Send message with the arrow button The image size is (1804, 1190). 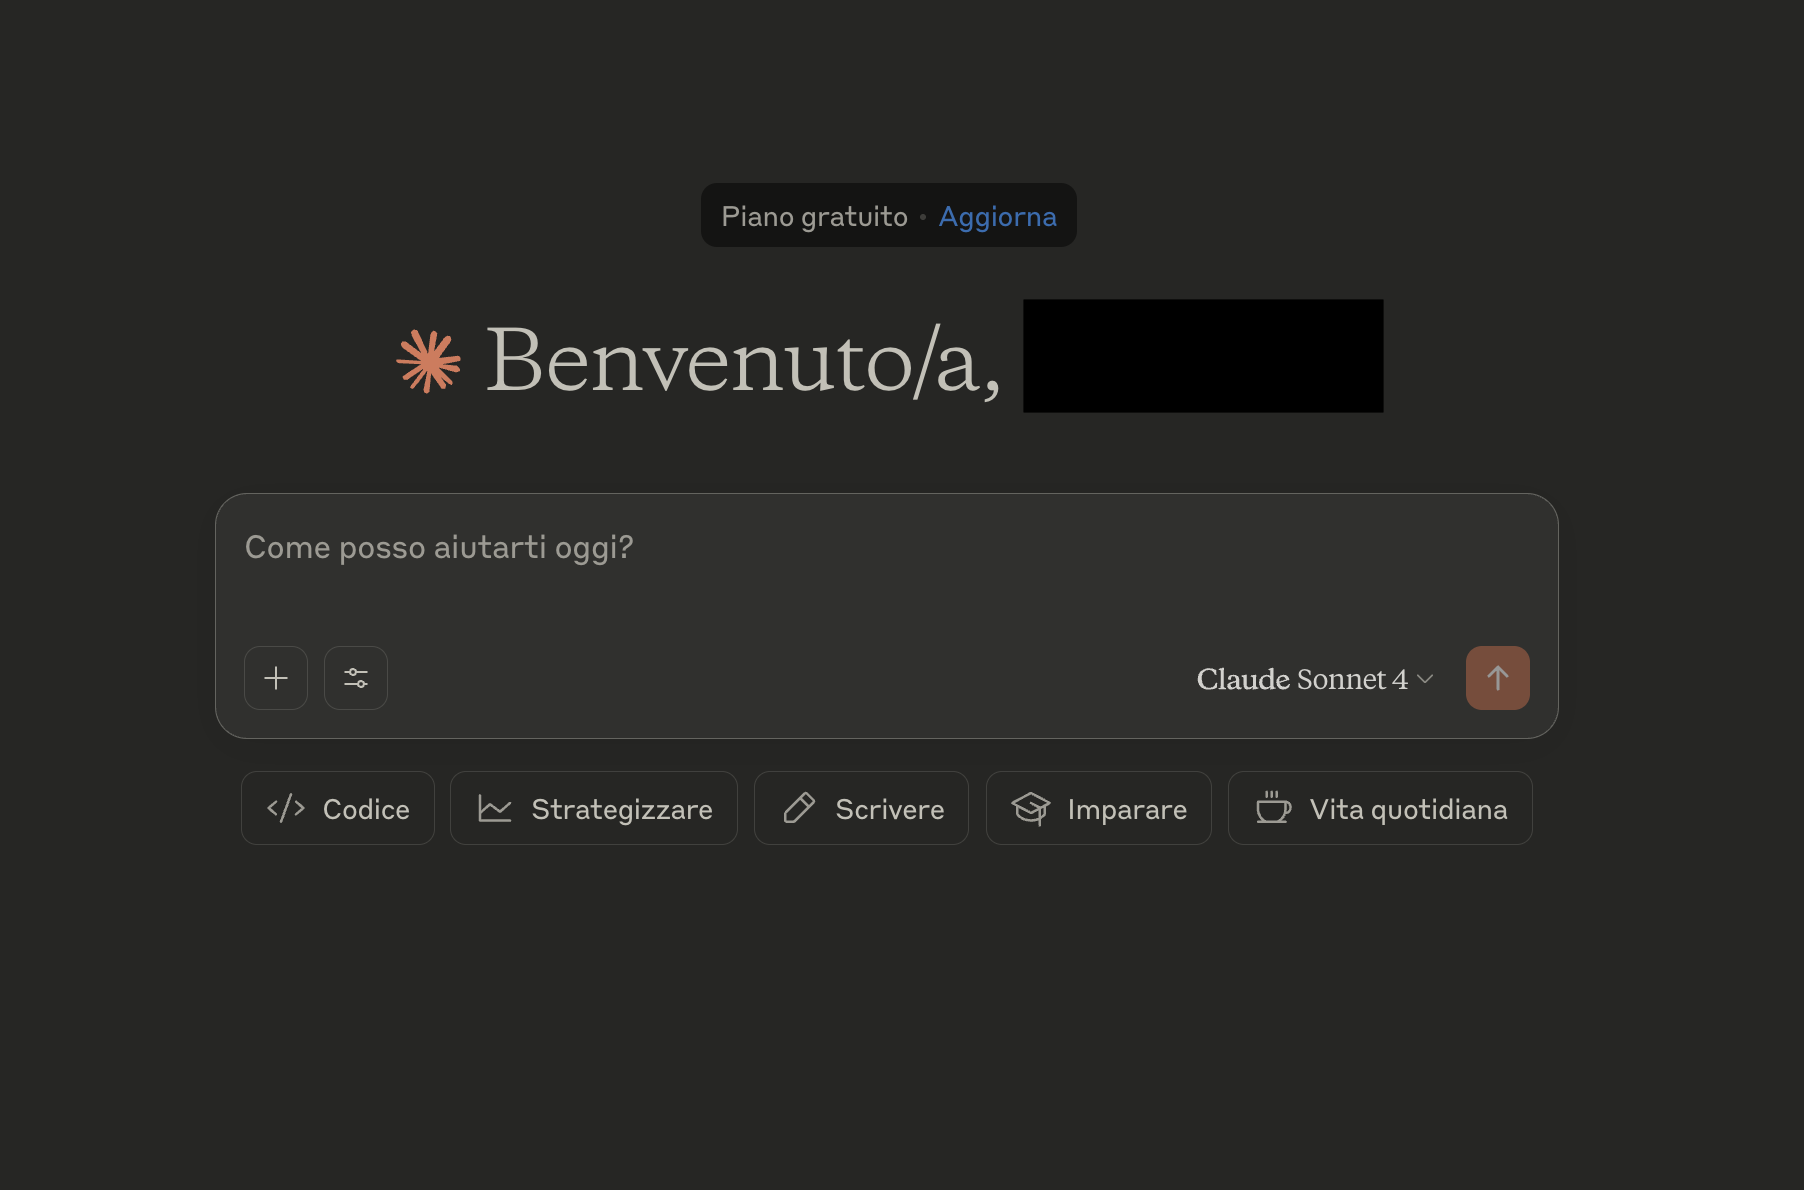click(1497, 678)
